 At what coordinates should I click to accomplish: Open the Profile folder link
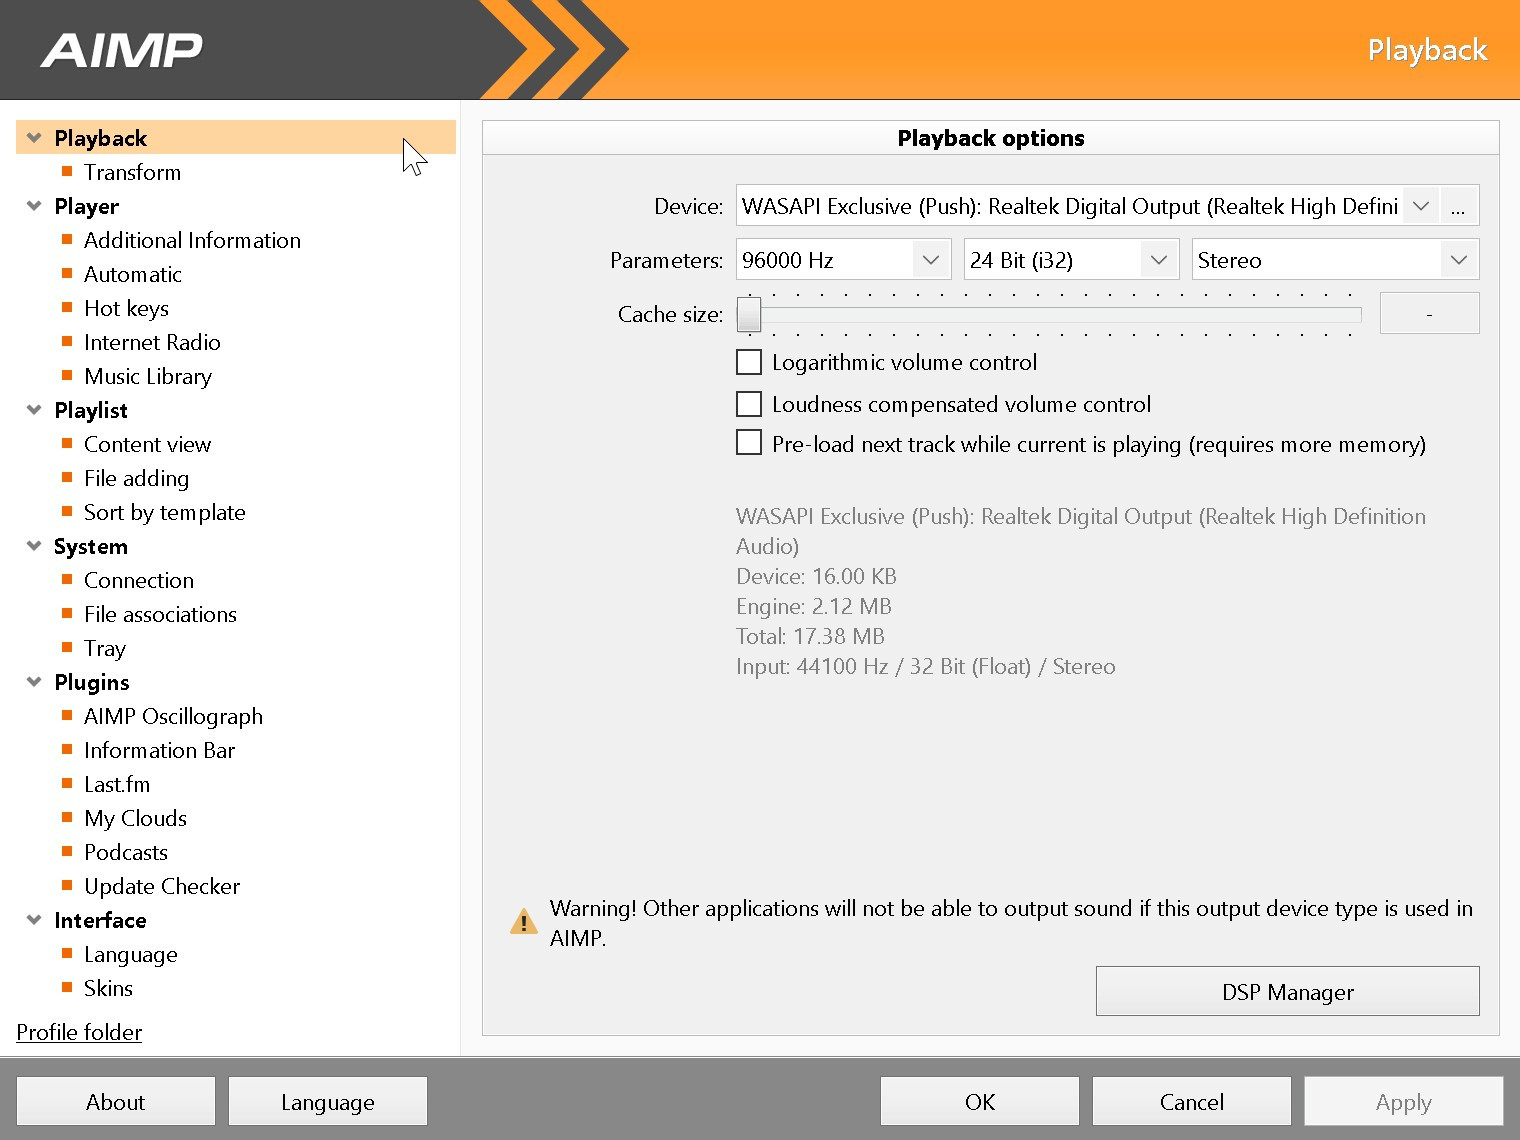pos(79,1032)
